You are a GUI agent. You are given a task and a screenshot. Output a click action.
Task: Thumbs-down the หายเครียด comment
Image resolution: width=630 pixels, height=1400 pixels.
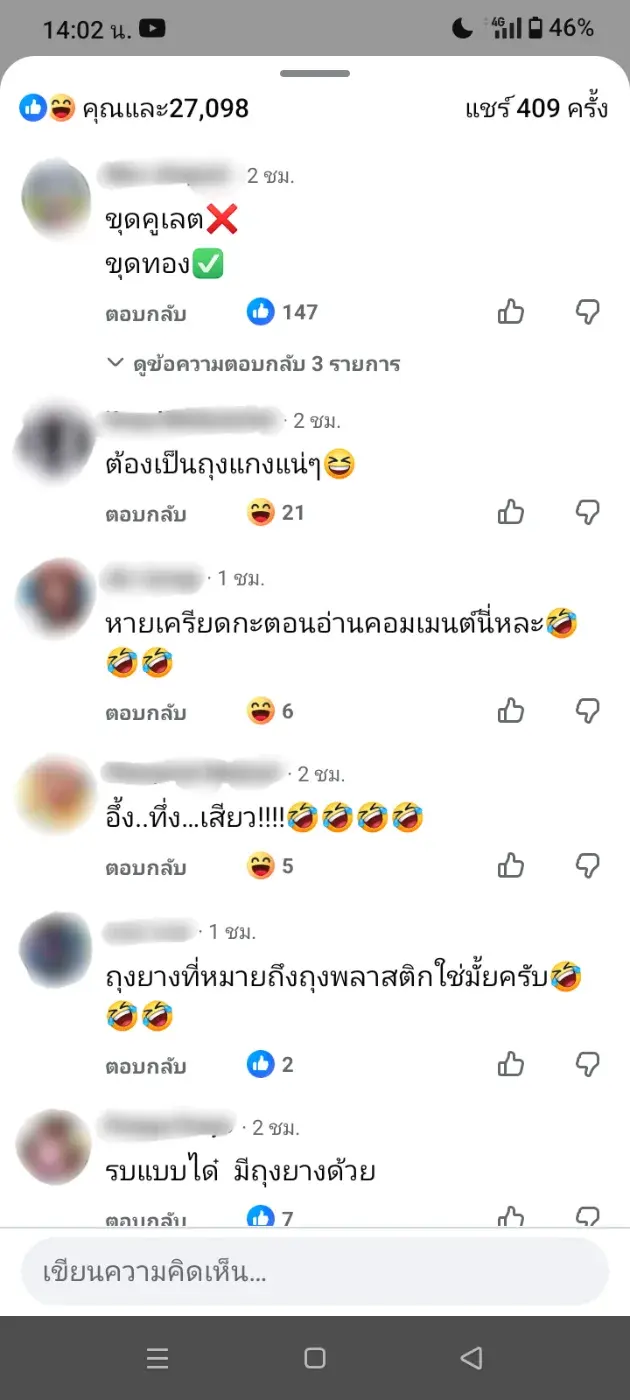pyautogui.click(x=588, y=711)
